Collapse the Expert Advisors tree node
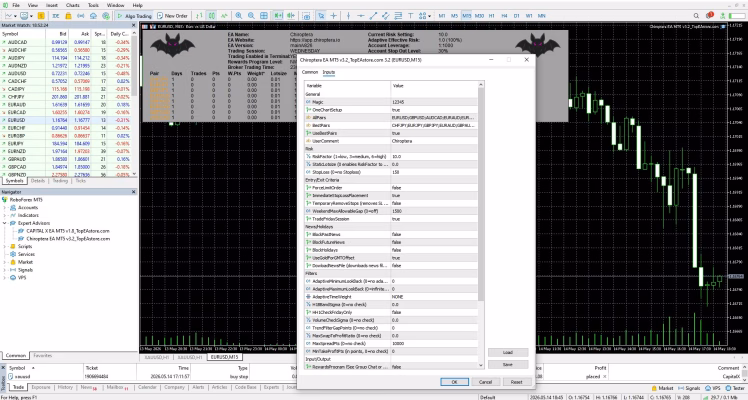The width and height of the screenshot is (748, 400). pyautogui.click(x=5, y=223)
